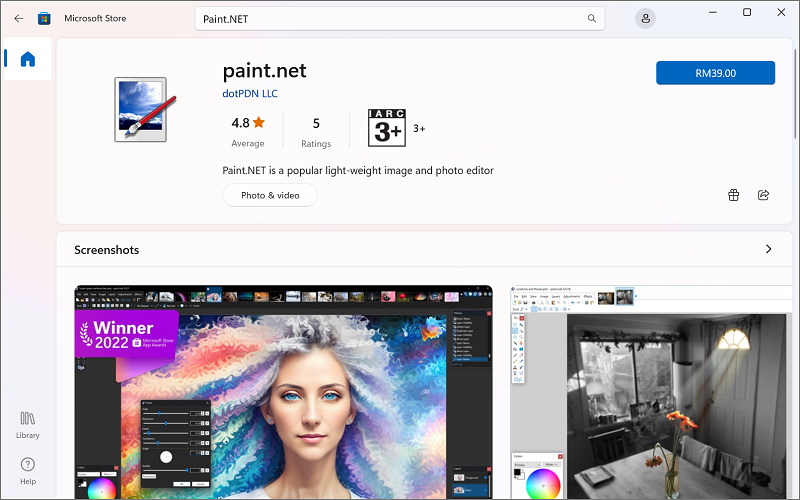
Task: Click the IARC 3+ rating badge
Action: (x=387, y=128)
